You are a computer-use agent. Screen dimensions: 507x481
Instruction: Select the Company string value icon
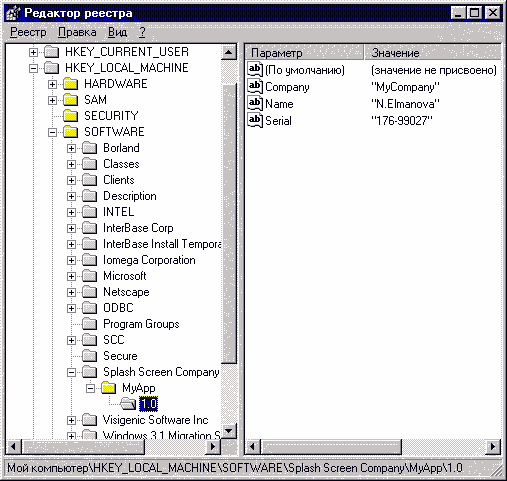(x=255, y=86)
